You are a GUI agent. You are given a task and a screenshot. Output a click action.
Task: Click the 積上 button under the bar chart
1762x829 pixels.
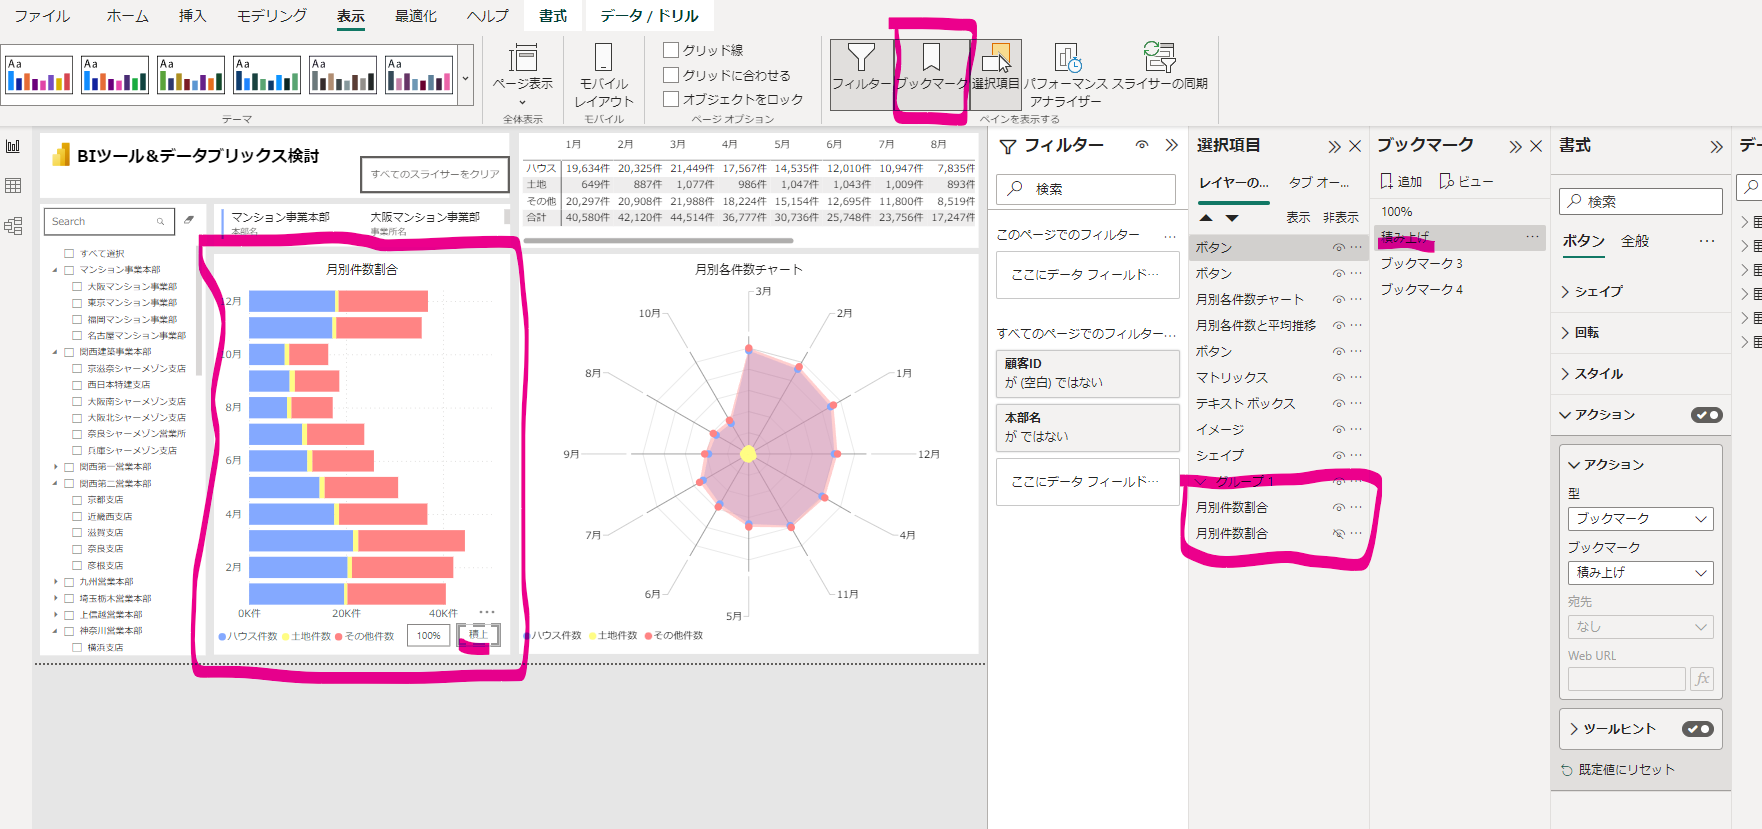pyautogui.click(x=478, y=635)
